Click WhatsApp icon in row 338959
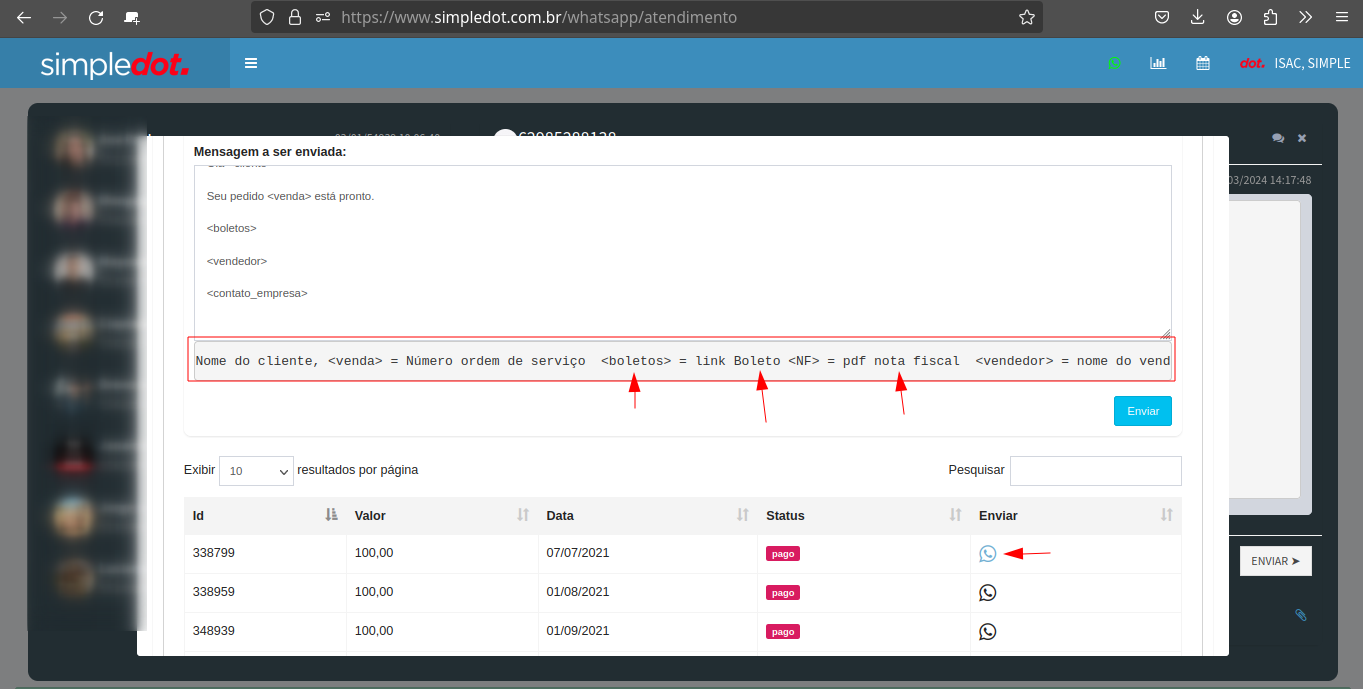This screenshot has width=1363, height=689. click(x=987, y=592)
